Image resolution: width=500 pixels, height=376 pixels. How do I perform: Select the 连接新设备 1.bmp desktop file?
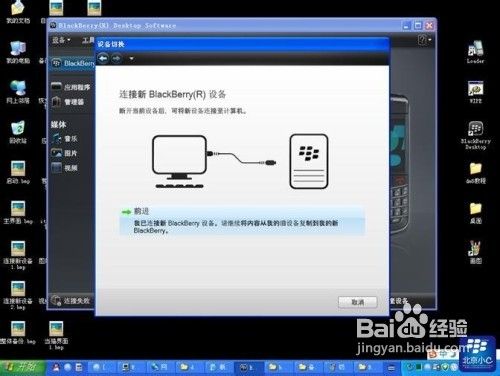[18, 255]
